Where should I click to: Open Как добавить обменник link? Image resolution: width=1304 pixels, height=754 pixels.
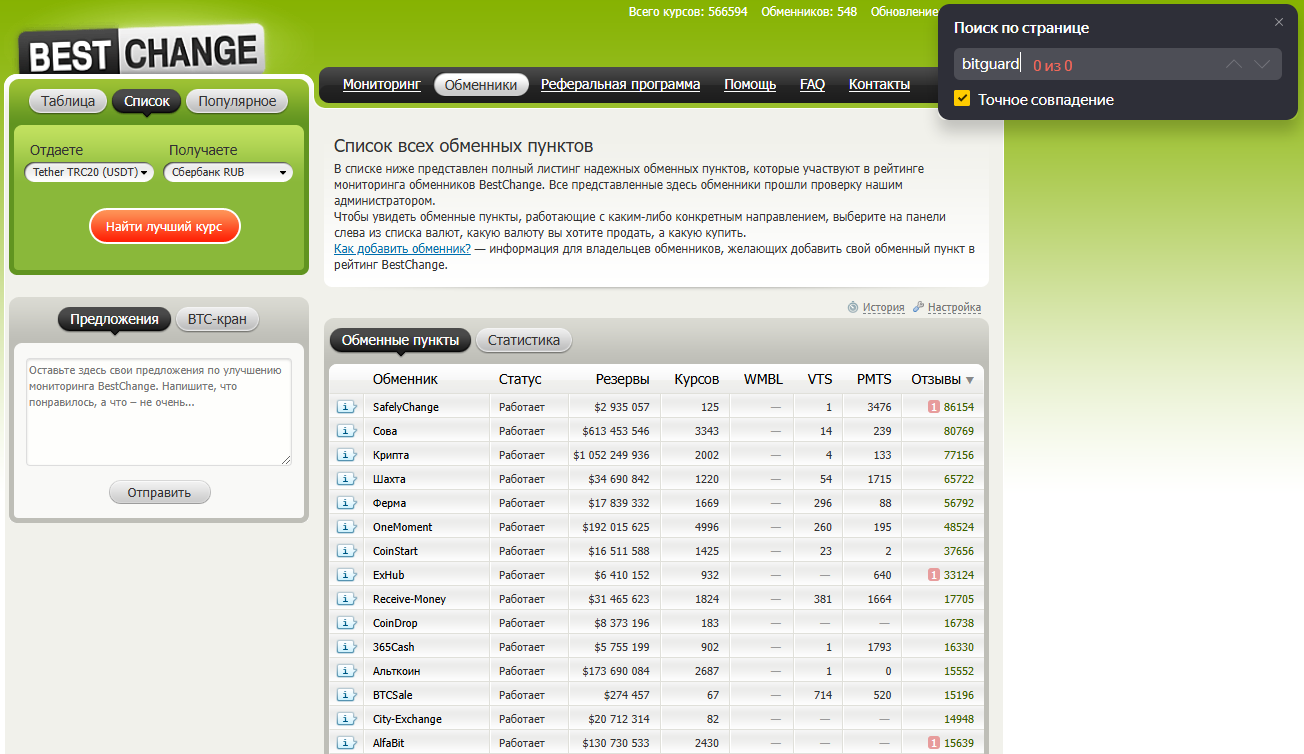[402, 248]
